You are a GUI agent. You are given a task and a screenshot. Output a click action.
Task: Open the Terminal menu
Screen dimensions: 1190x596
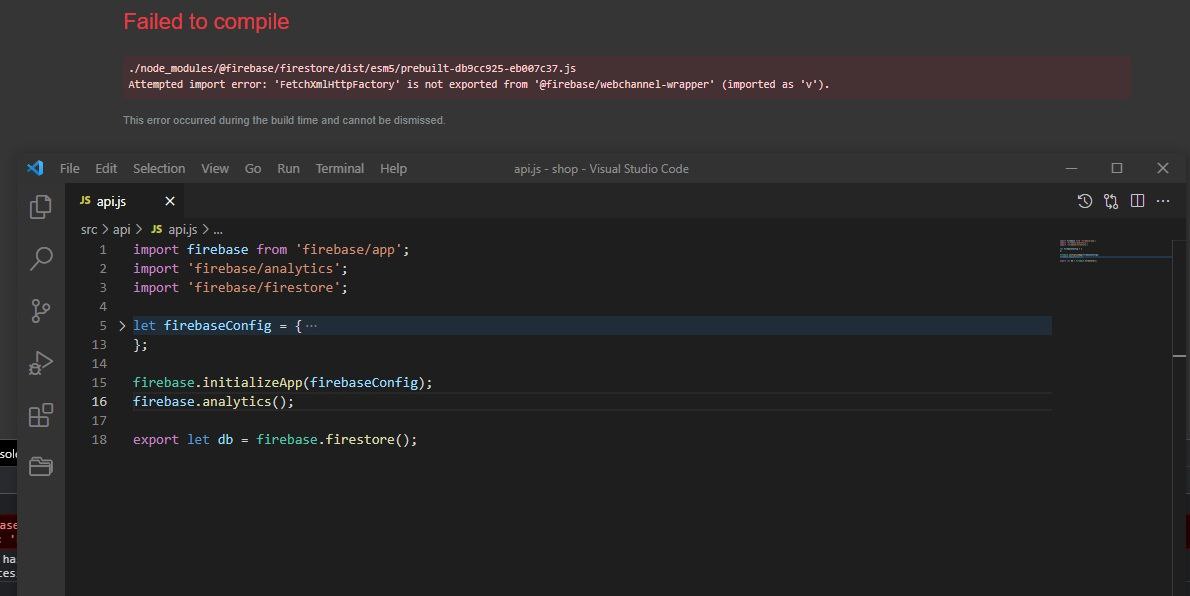click(339, 168)
